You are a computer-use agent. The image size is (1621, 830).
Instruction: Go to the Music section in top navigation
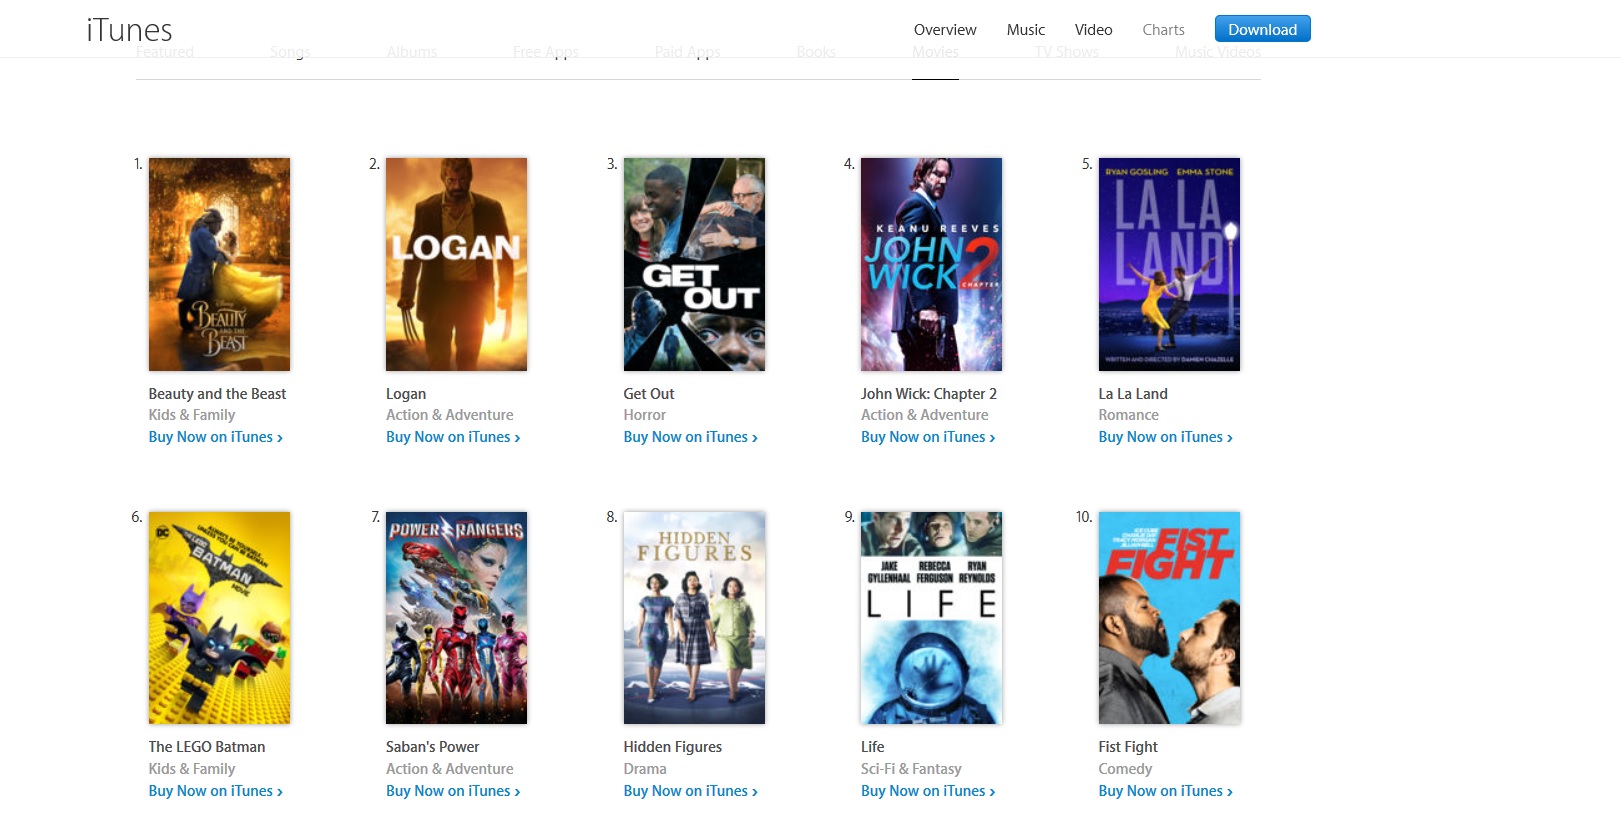pyautogui.click(x=1025, y=30)
